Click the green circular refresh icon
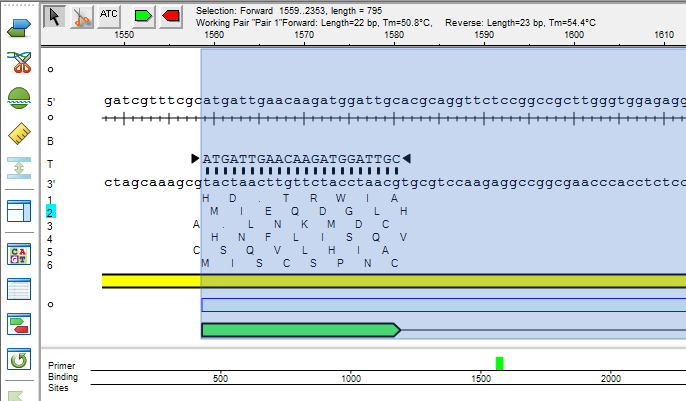 click(19, 359)
